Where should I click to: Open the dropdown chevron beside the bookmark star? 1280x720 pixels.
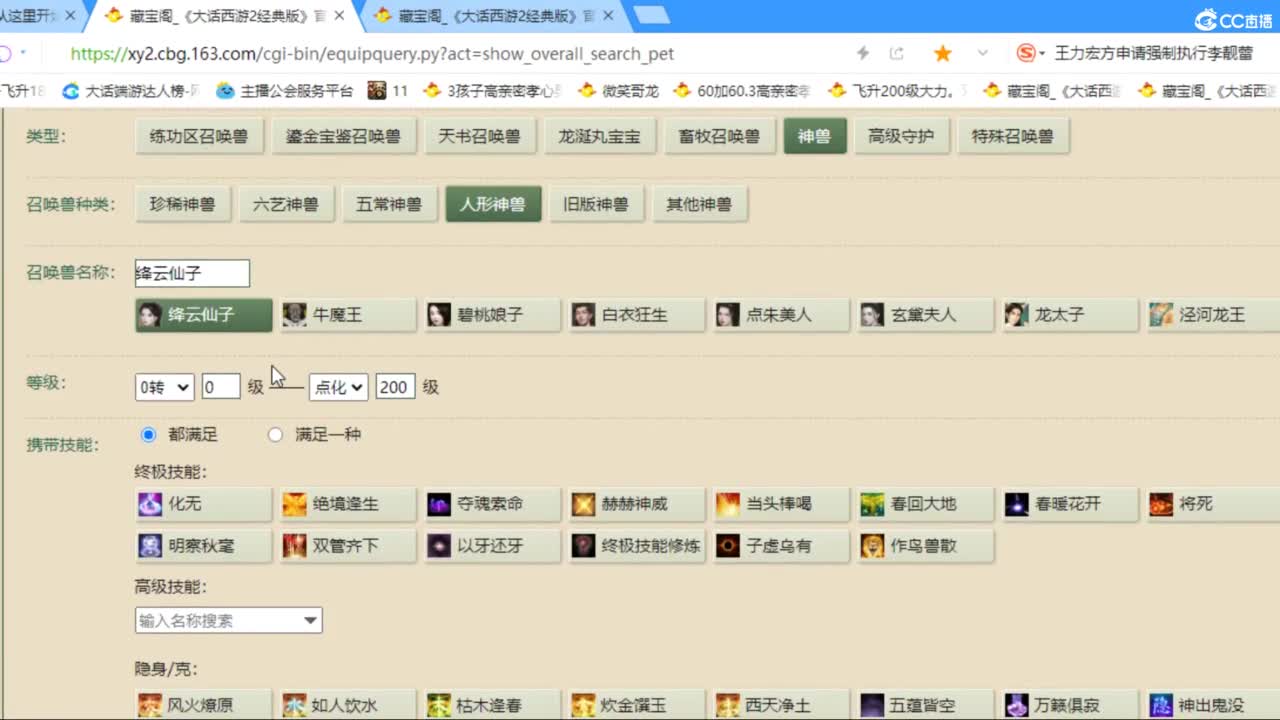983,53
